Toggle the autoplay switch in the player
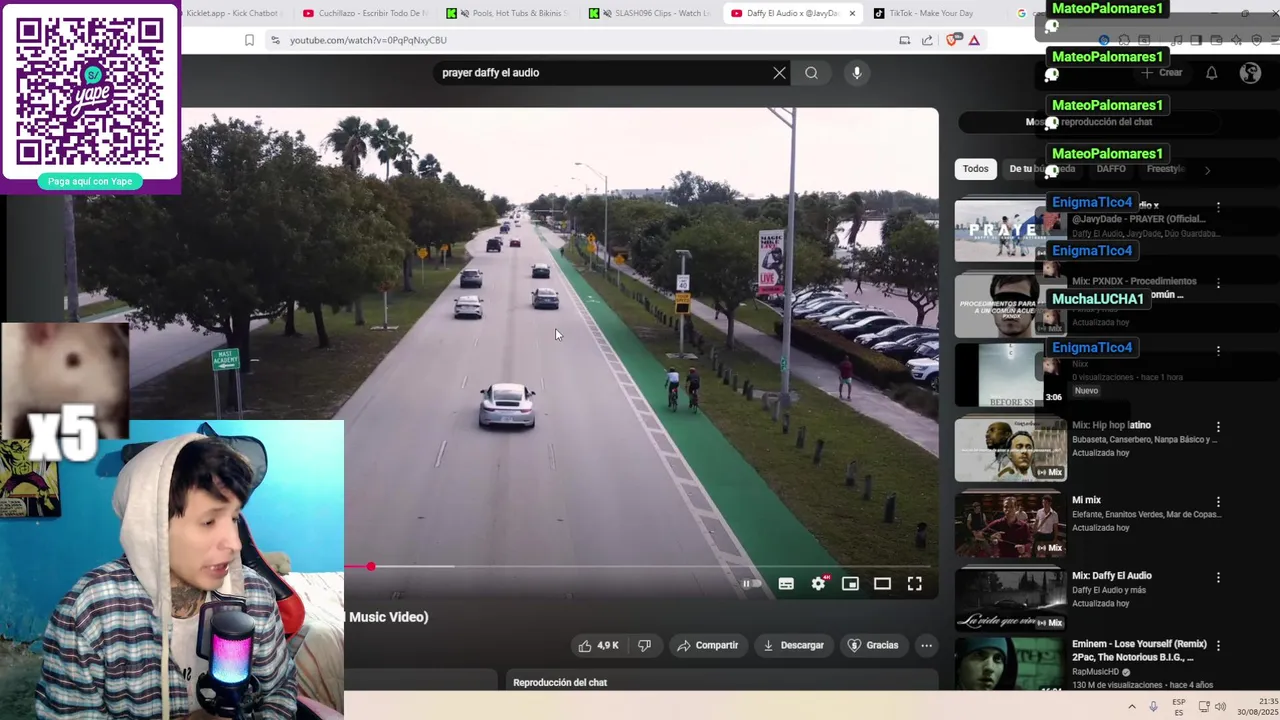 (750, 584)
